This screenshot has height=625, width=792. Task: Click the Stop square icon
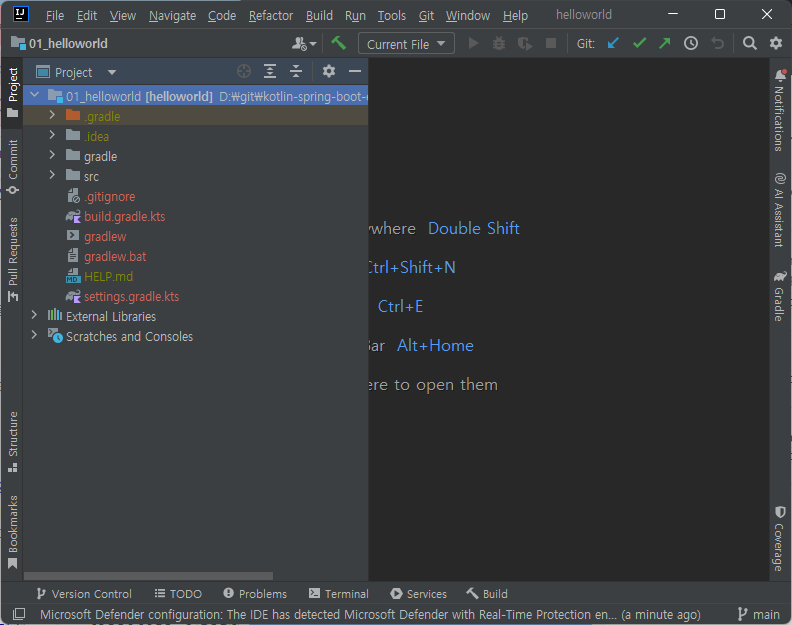(x=551, y=43)
